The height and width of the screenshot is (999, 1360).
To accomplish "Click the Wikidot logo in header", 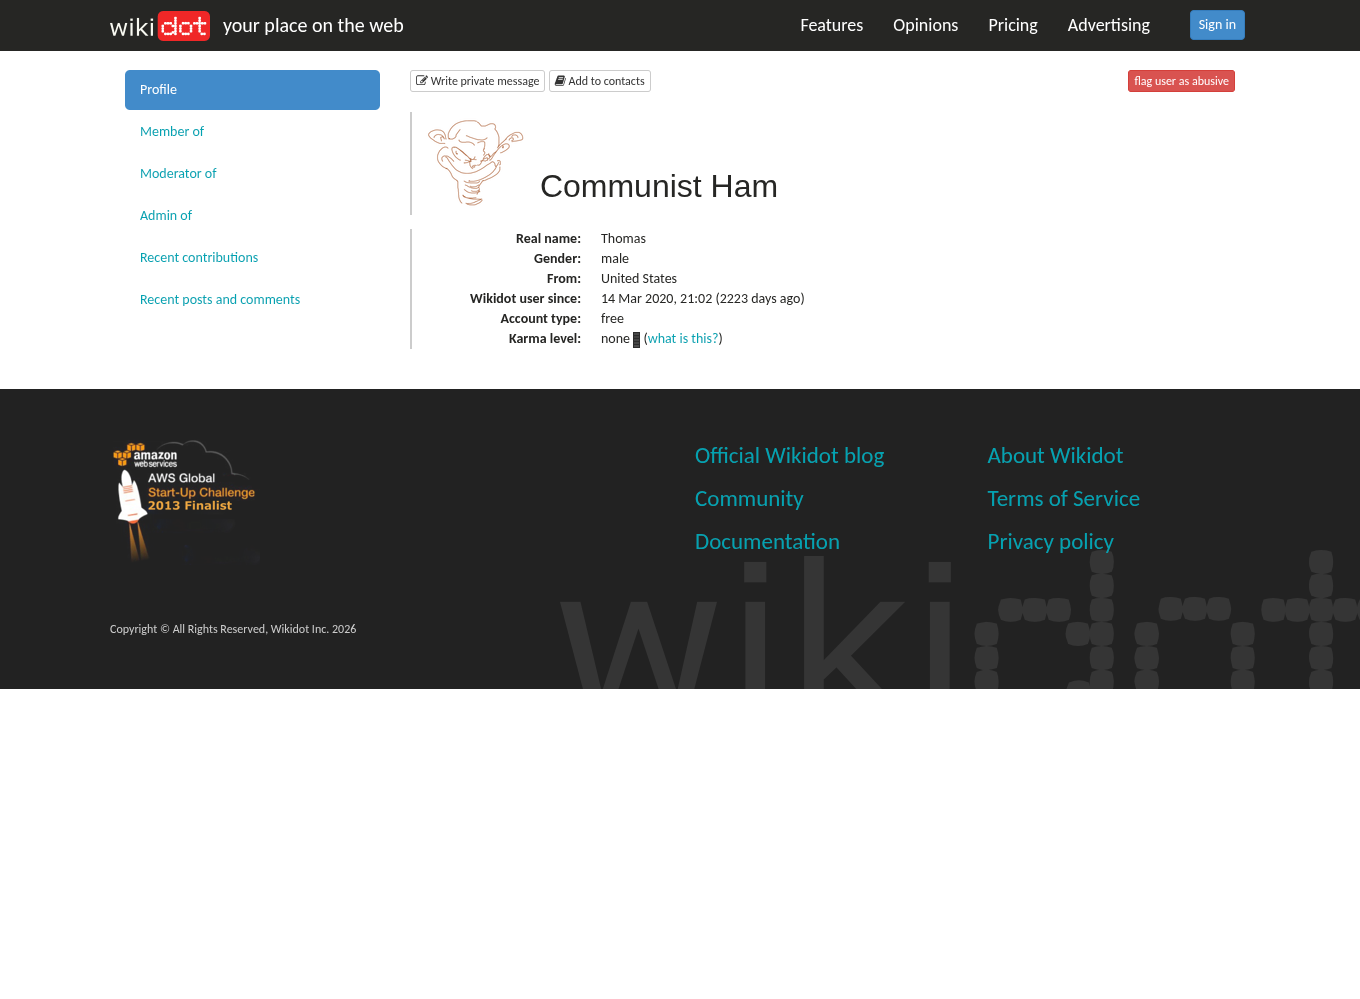I will (x=160, y=26).
